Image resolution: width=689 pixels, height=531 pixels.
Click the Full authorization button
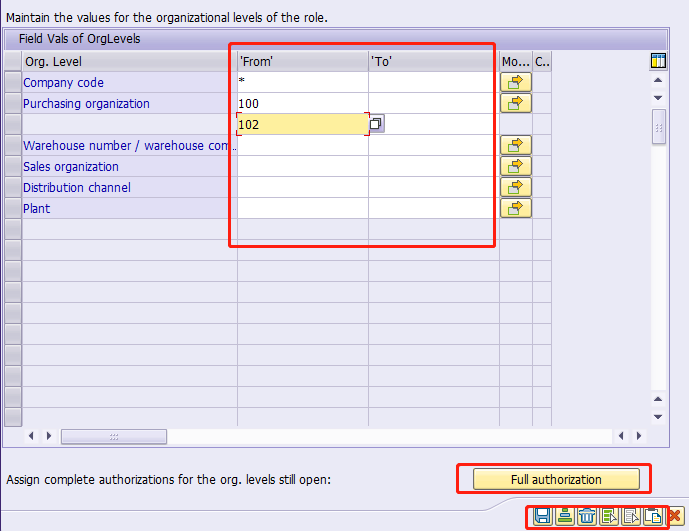(556, 479)
